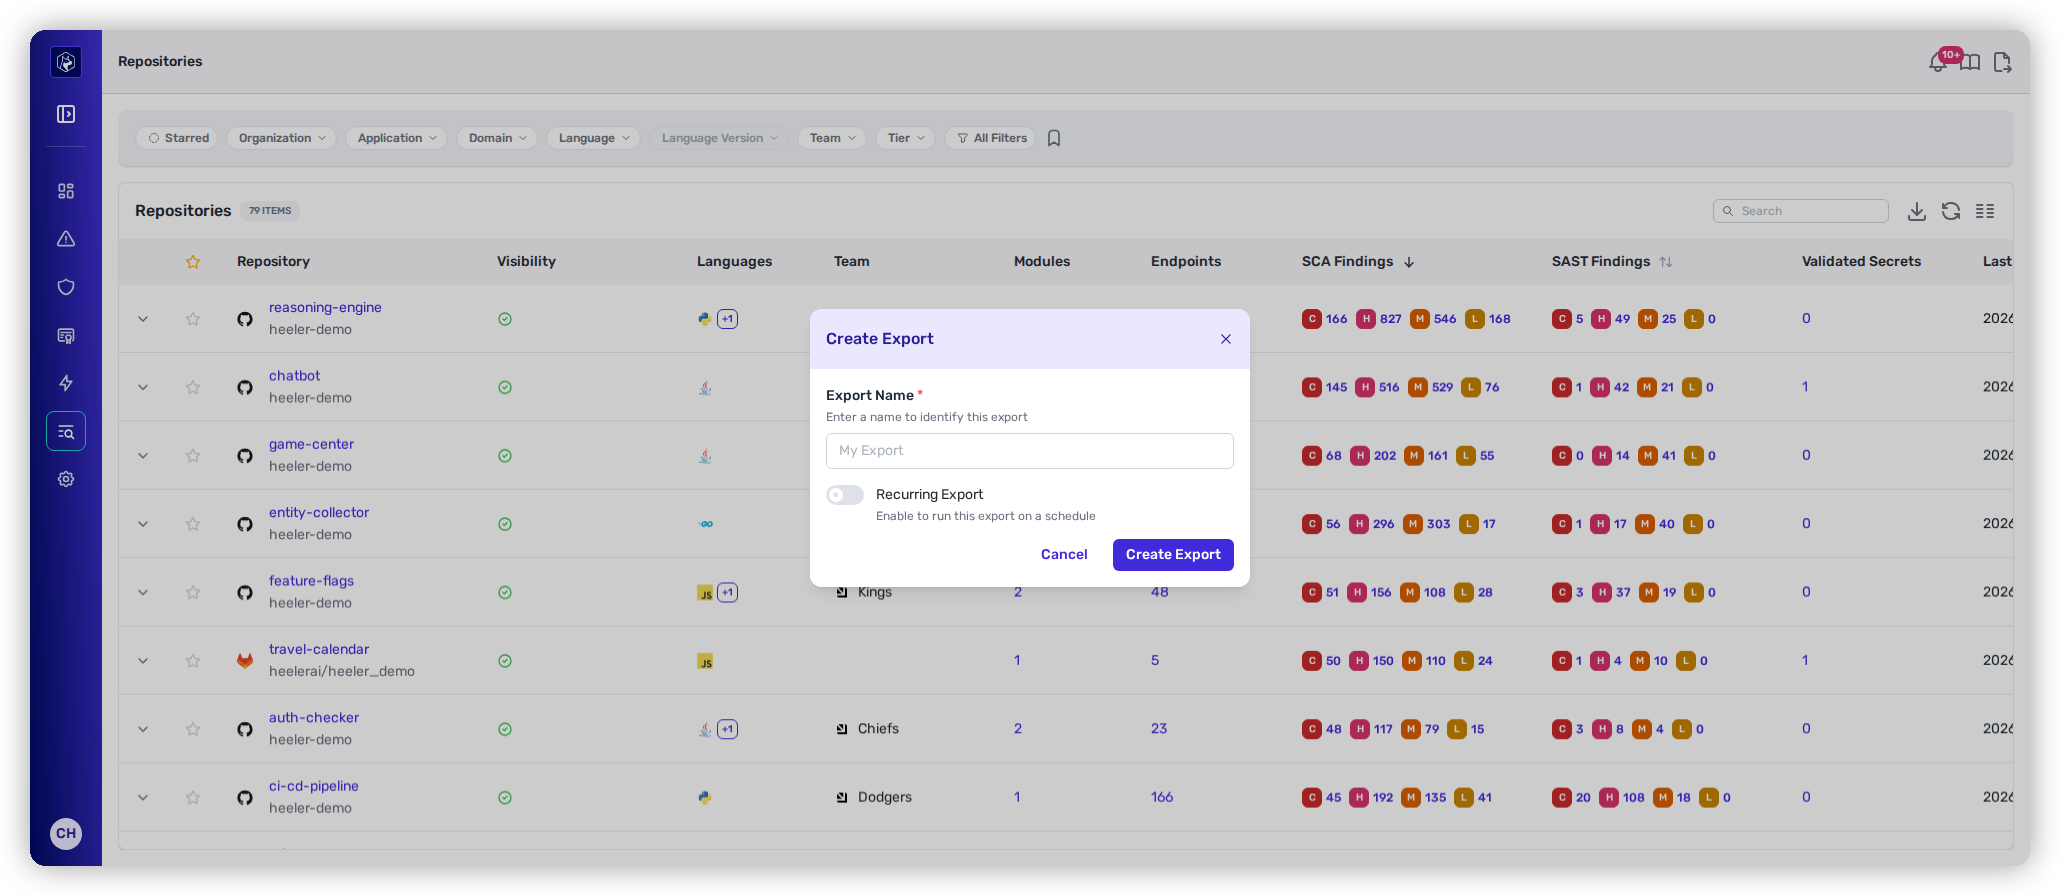This screenshot has width=2060, height=896.
Task: Click the visibility check icon for chatbot
Action: coord(505,387)
